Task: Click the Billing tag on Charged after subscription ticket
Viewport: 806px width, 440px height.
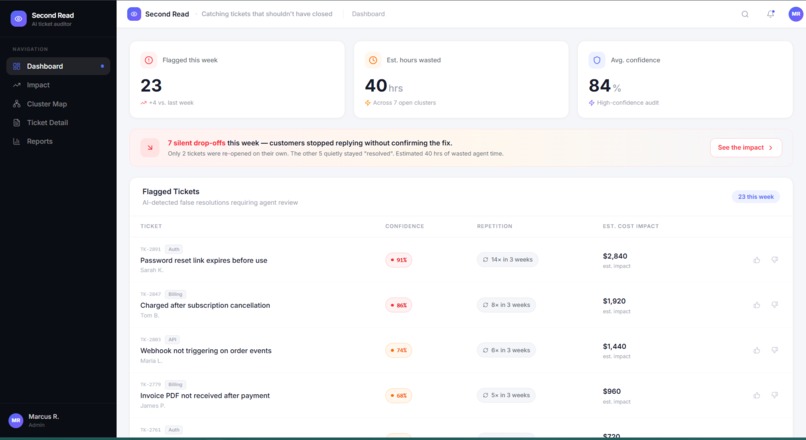Action: (175, 295)
